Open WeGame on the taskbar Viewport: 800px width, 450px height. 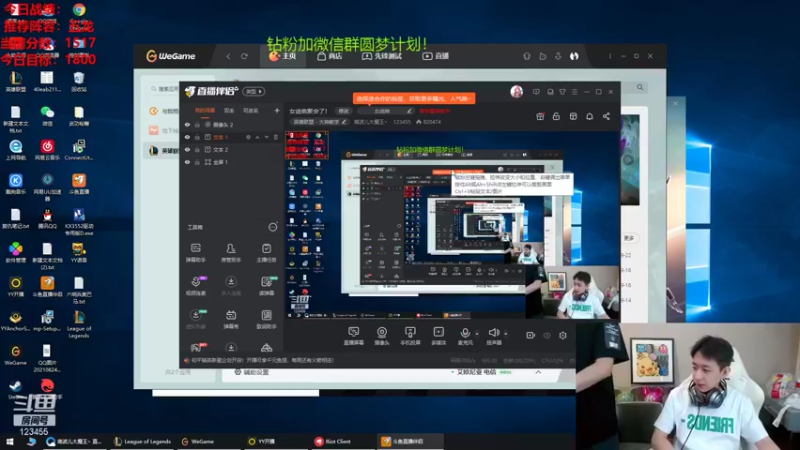[x=198, y=441]
